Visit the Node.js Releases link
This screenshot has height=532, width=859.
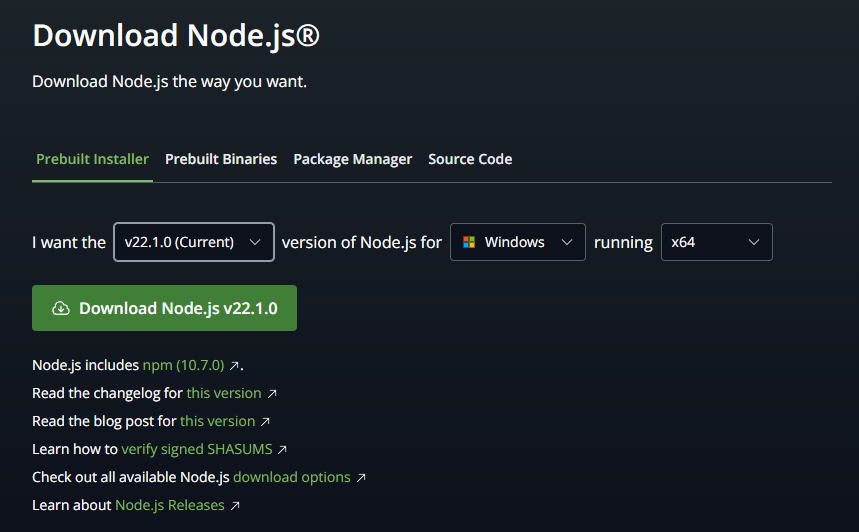click(x=170, y=505)
